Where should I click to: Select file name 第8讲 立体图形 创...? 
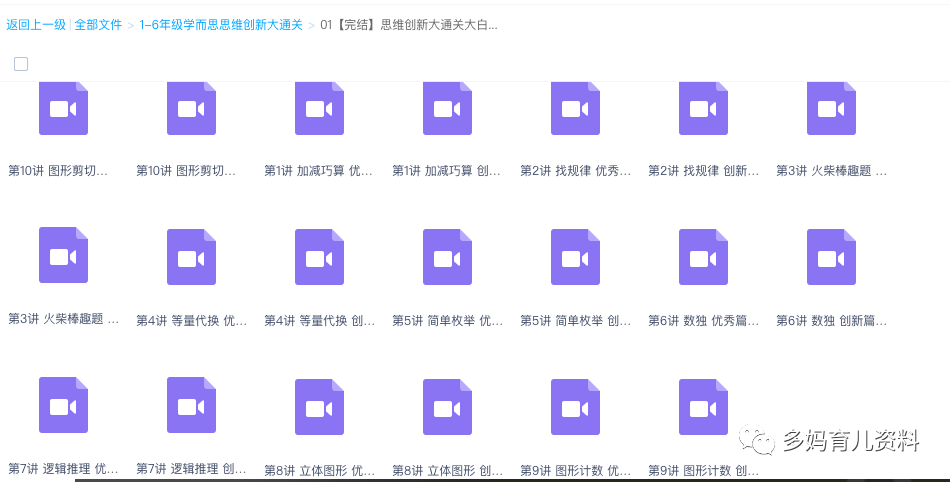[447, 470]
